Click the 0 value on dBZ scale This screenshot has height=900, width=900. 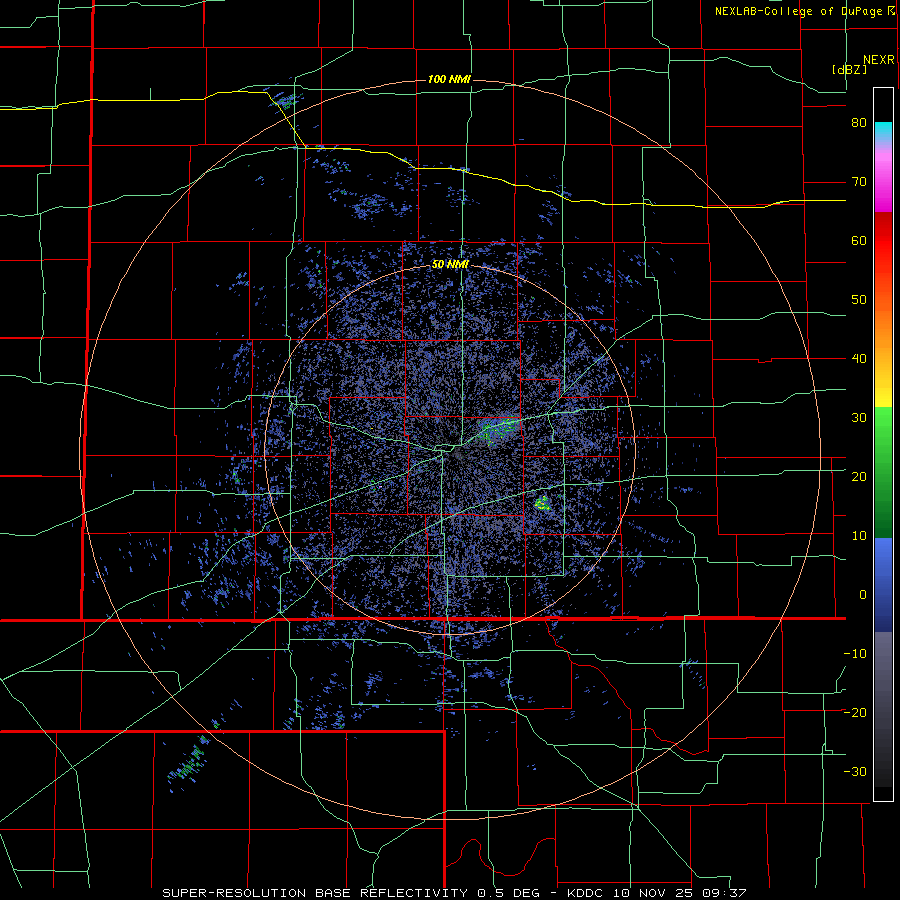863,595
